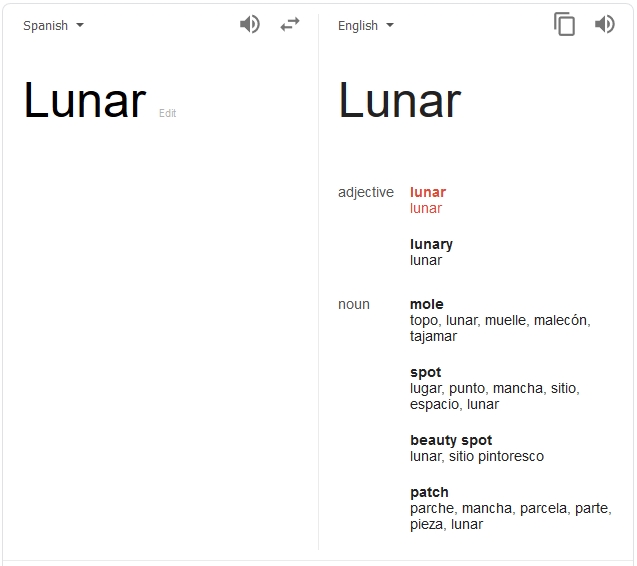Select the 'beauty spot' translation
This screenshot has height=566, width=637.
451,440
